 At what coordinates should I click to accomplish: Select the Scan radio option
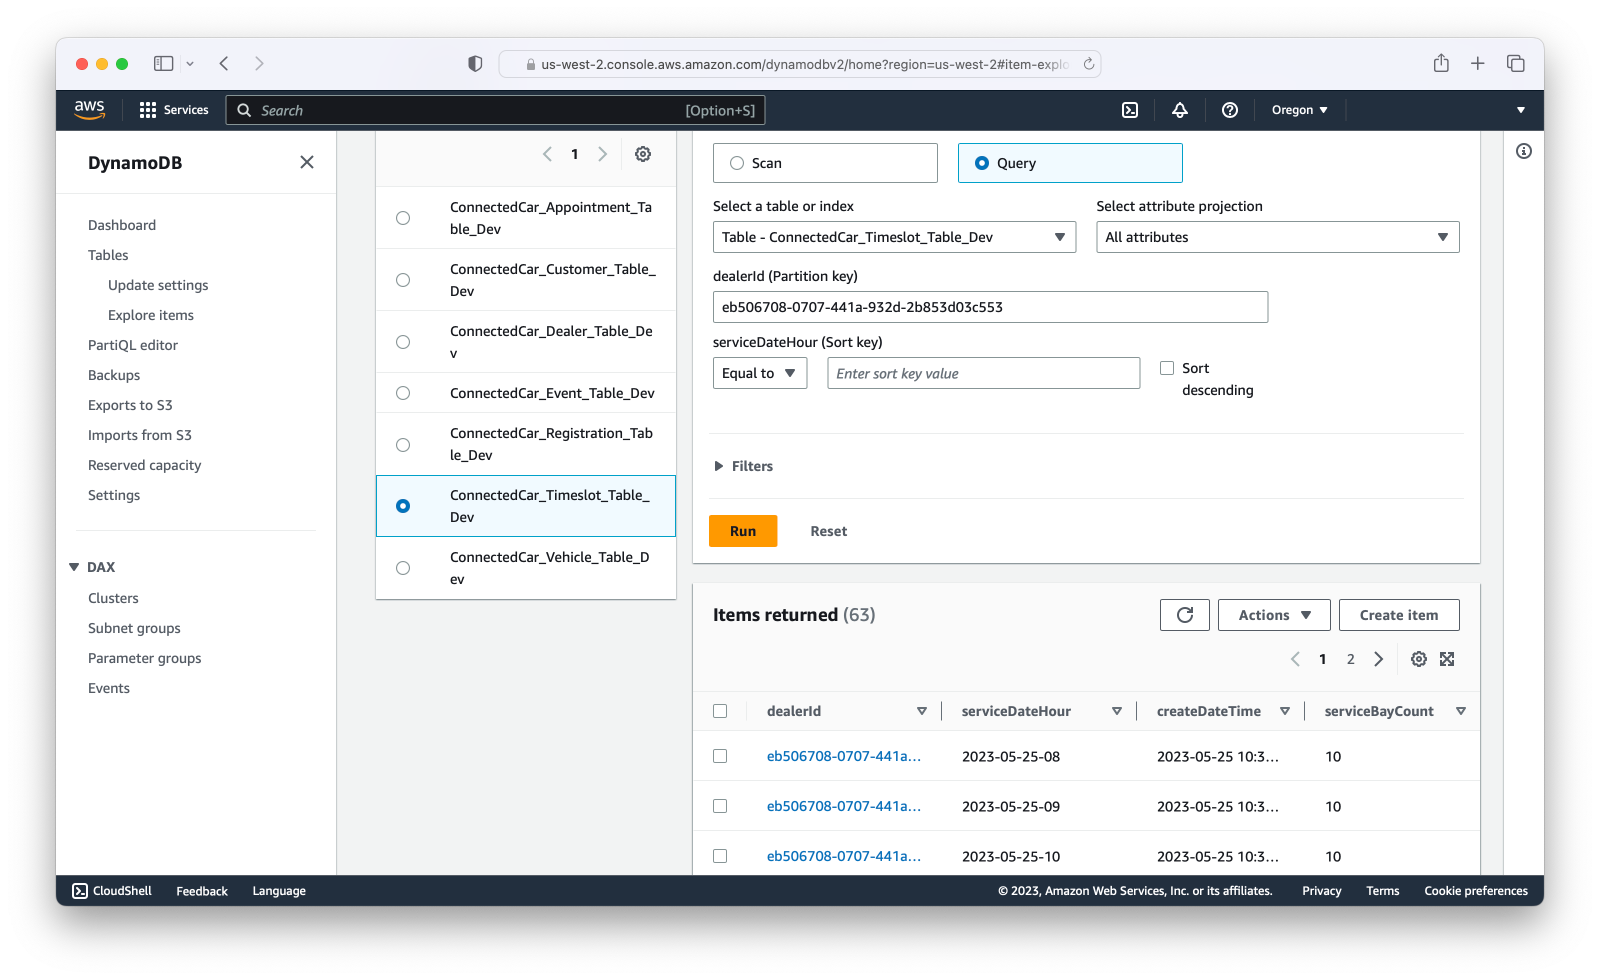737,163
